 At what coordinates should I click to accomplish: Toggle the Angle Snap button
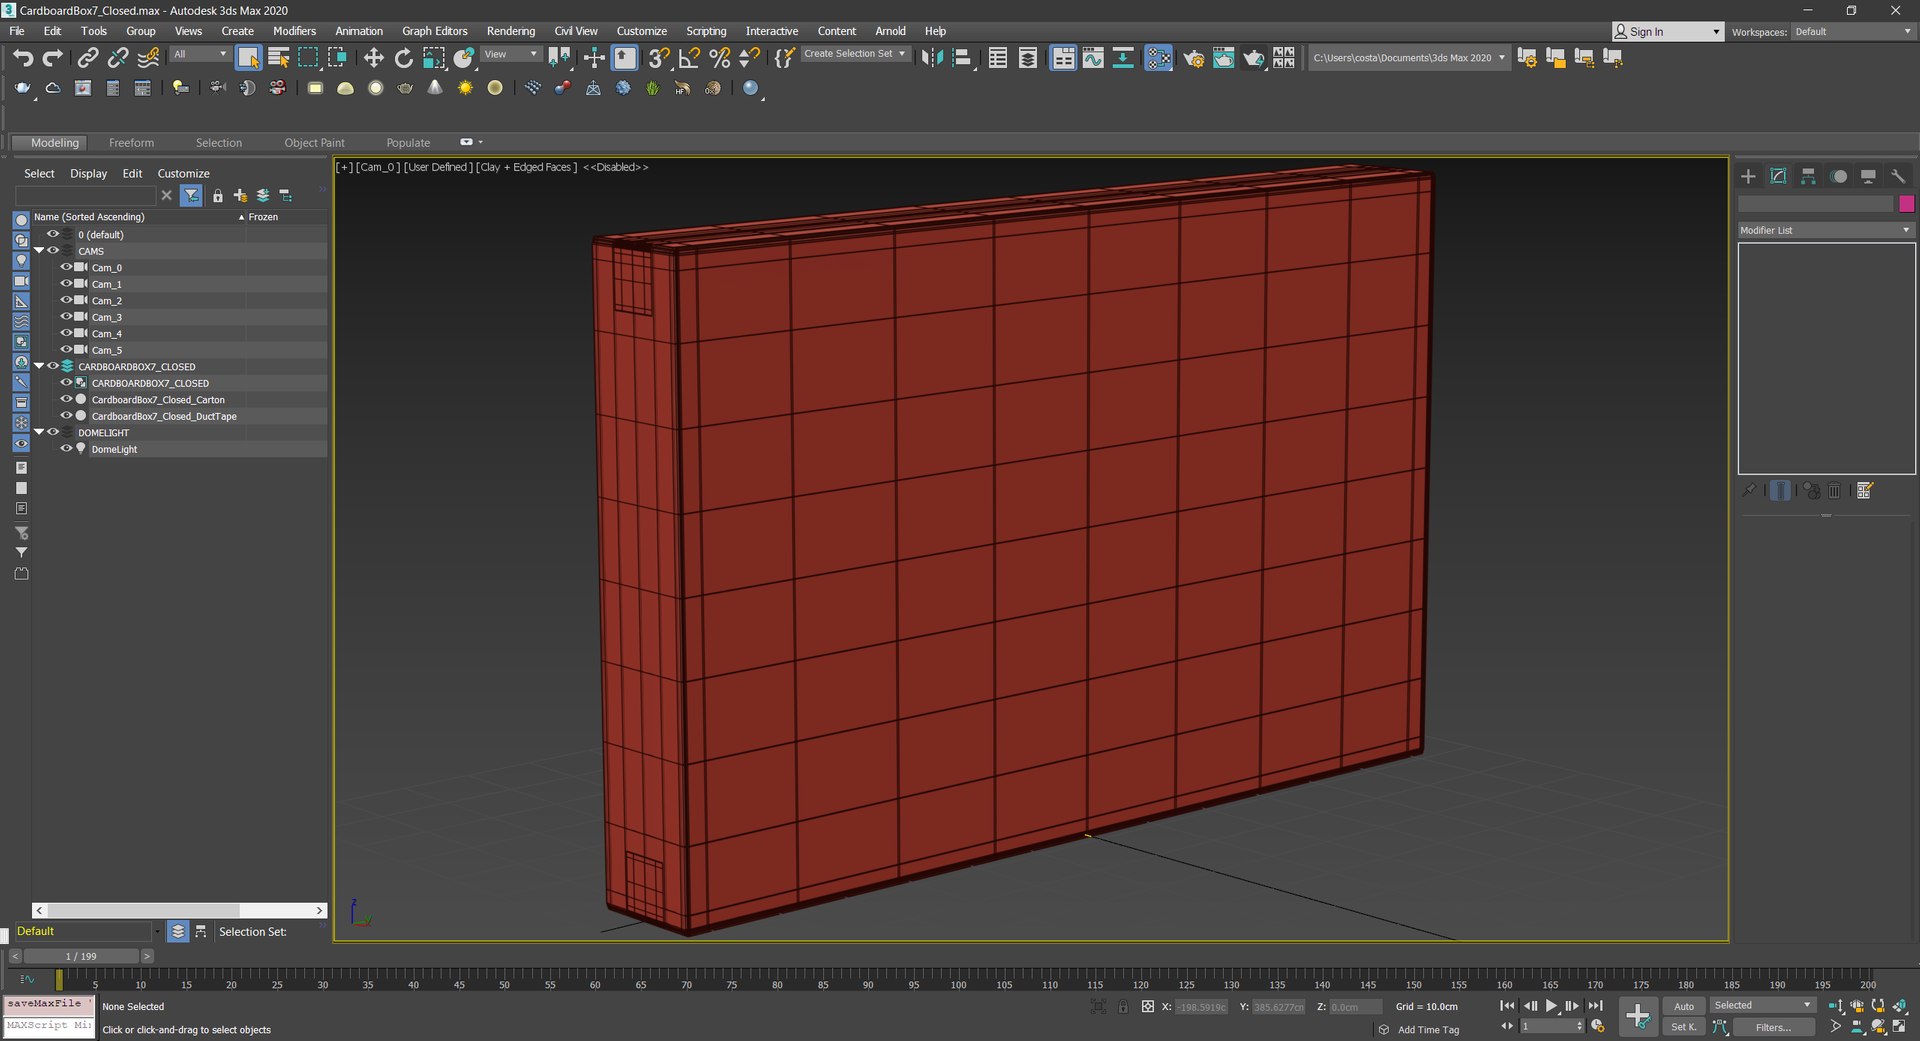pos(689,58)
